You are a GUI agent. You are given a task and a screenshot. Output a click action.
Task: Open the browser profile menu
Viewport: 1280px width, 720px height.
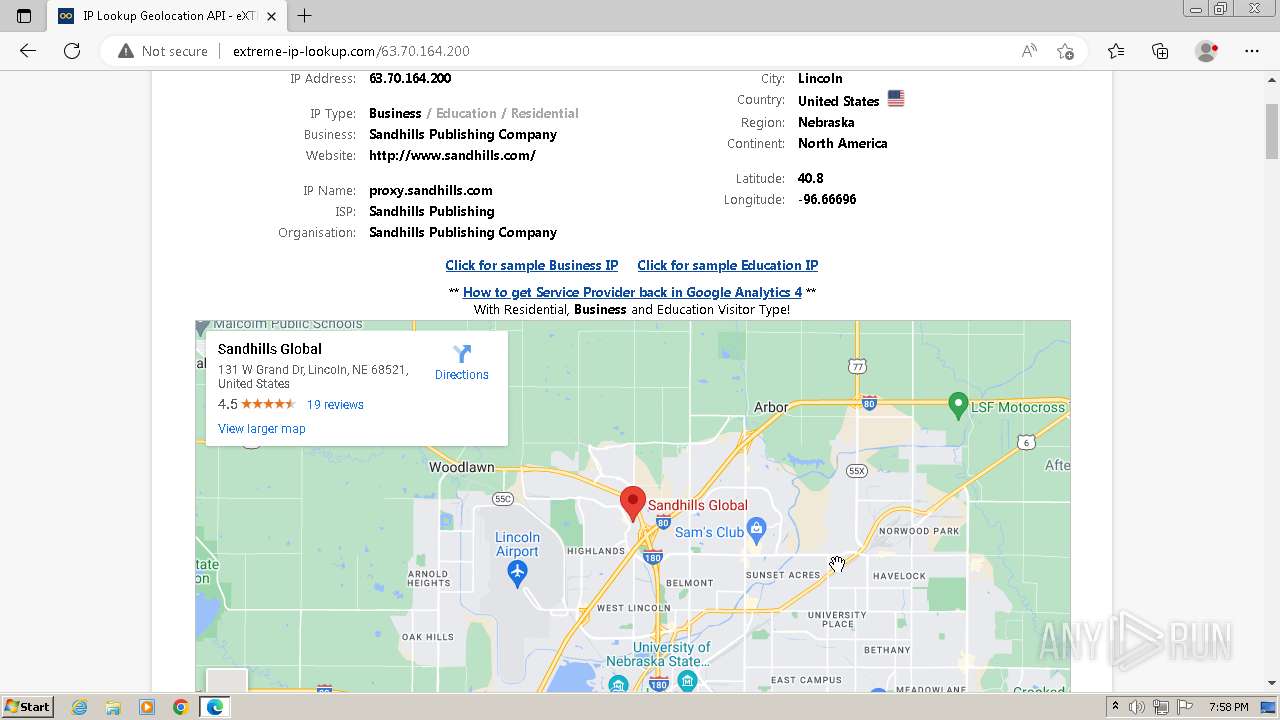click(1207, 51)
